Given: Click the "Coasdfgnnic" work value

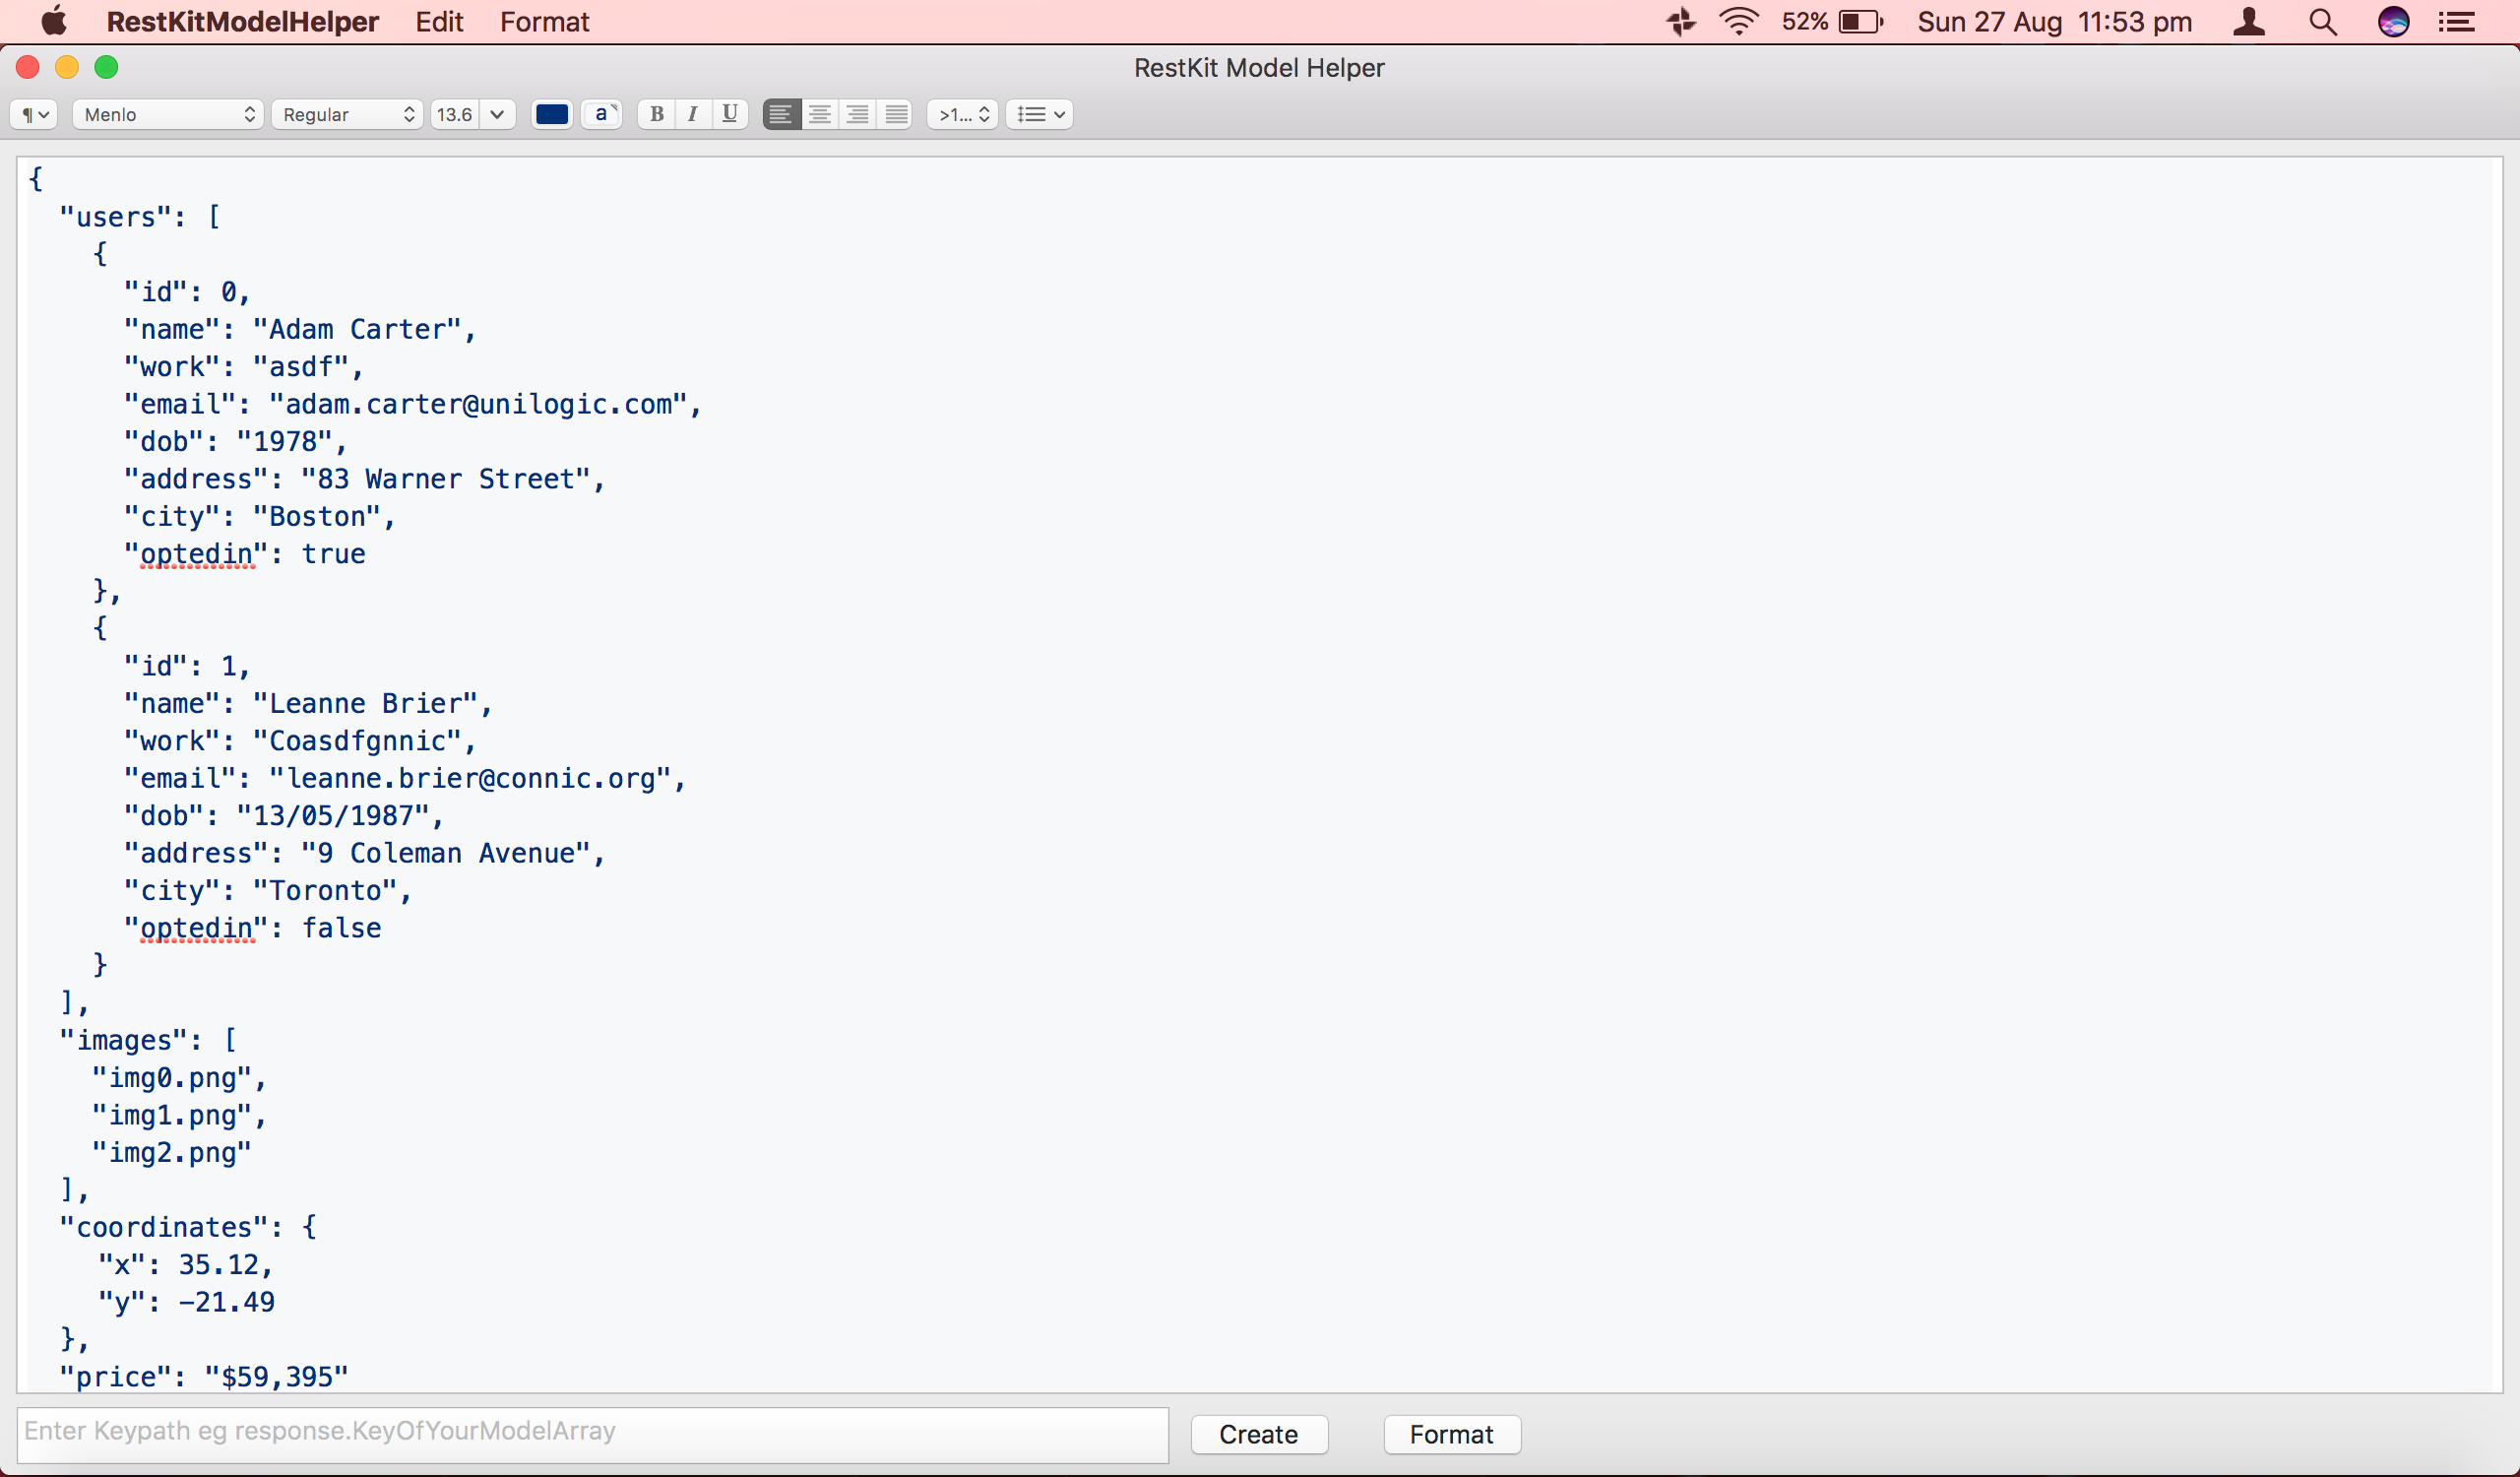Looking at the screenshot, I should [x=357, y=741].
